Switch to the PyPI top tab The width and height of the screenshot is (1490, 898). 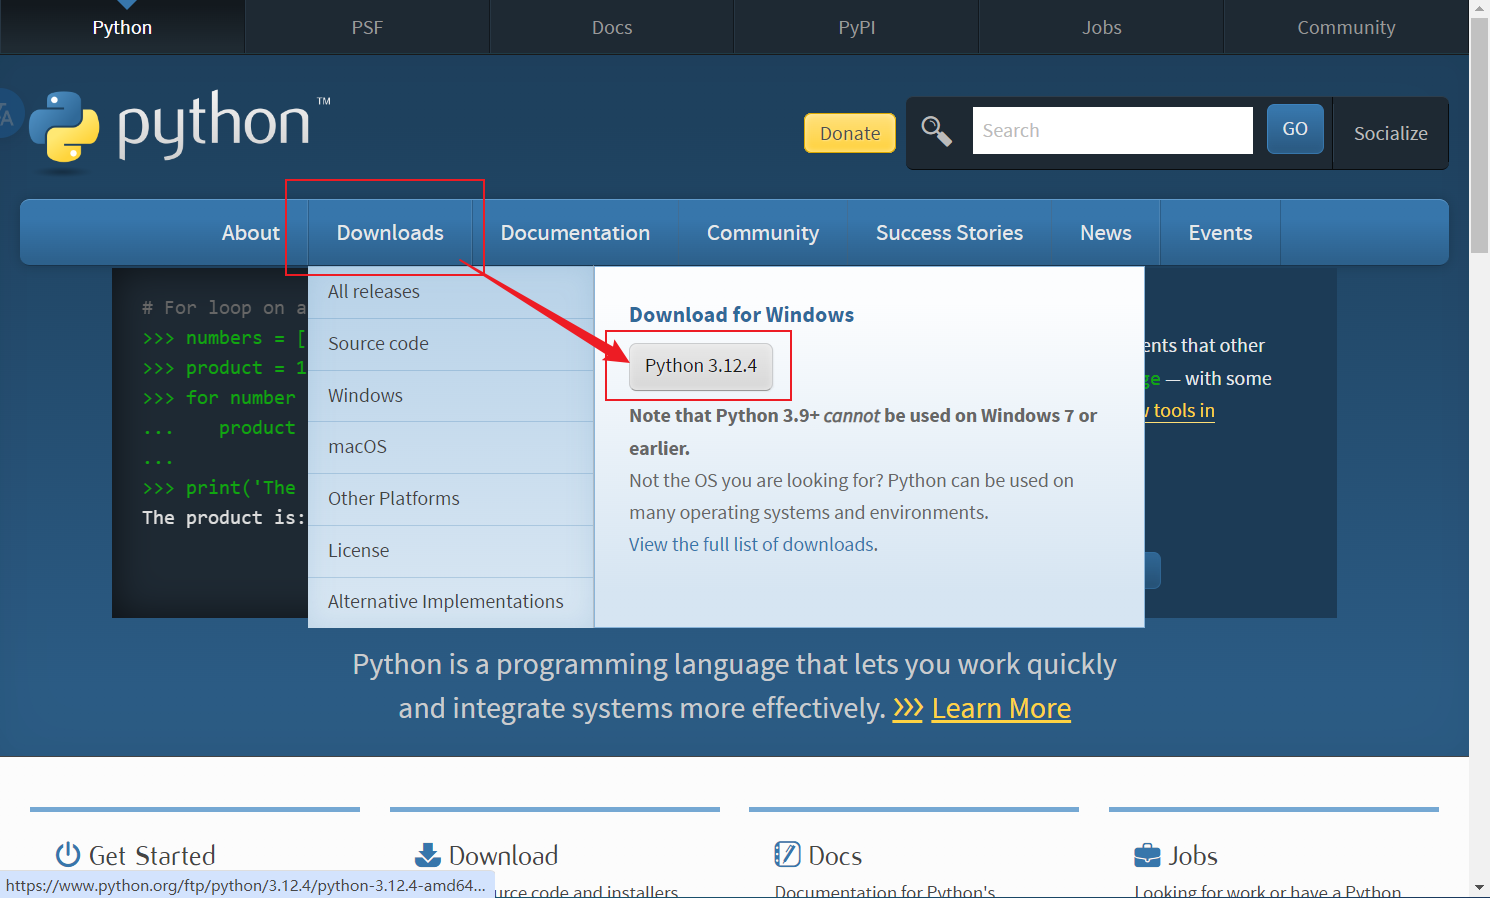coord(856,27)
